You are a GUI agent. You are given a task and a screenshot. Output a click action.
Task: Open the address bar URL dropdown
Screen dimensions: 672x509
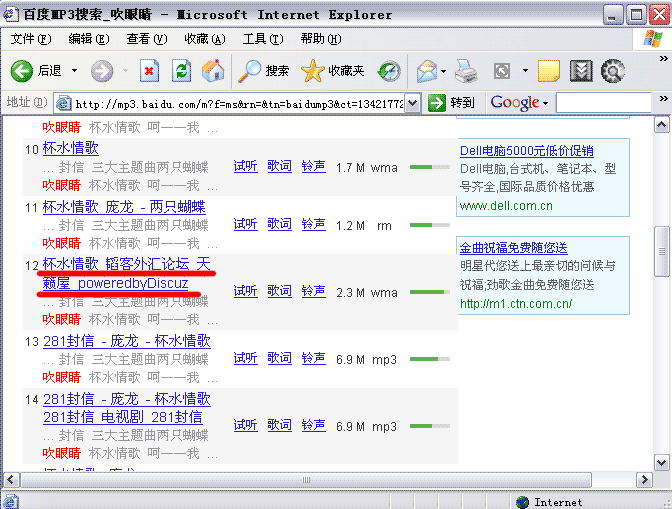(x=412, y=103)
